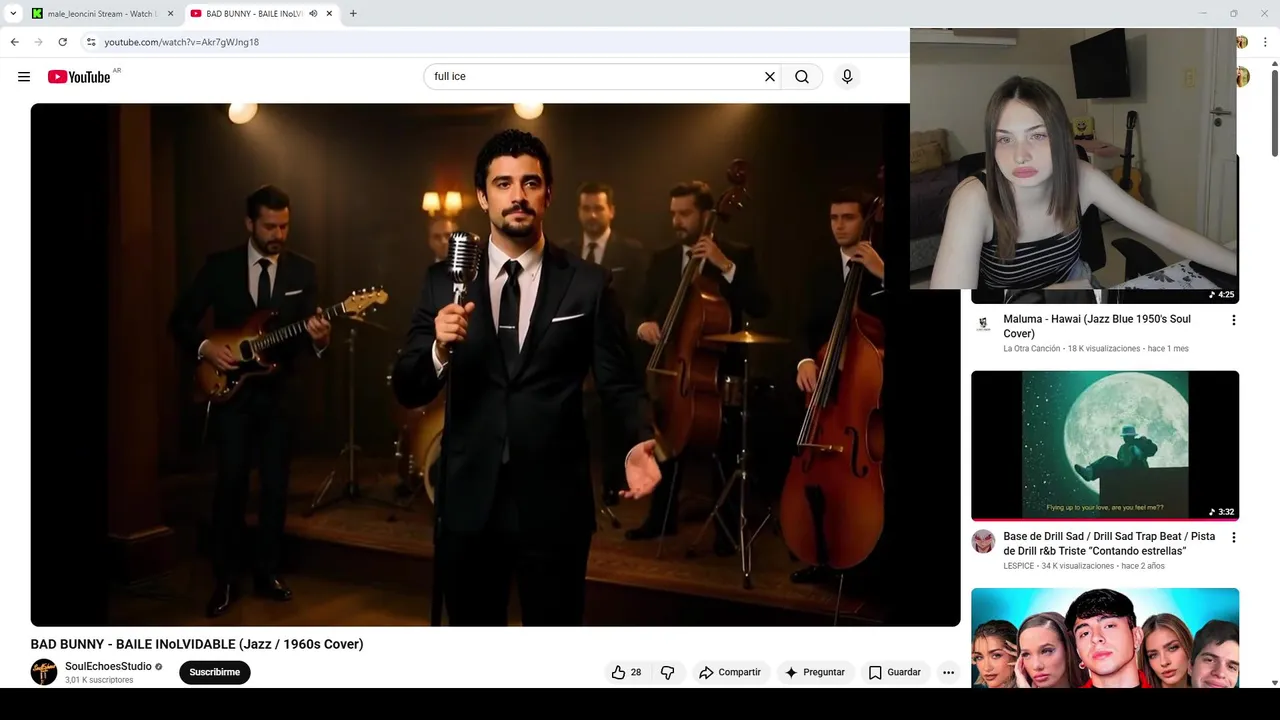
Task: Open the Base de Drill Sad video title
Action: [1109, 544]
